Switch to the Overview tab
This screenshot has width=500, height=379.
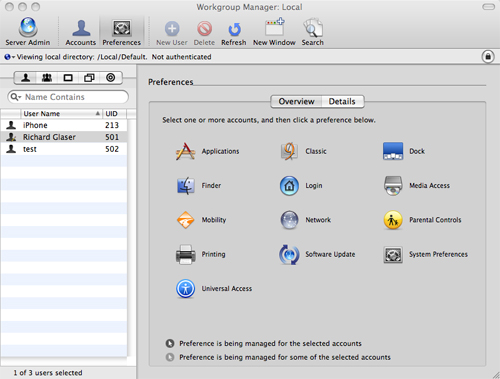tap(296, 101)
